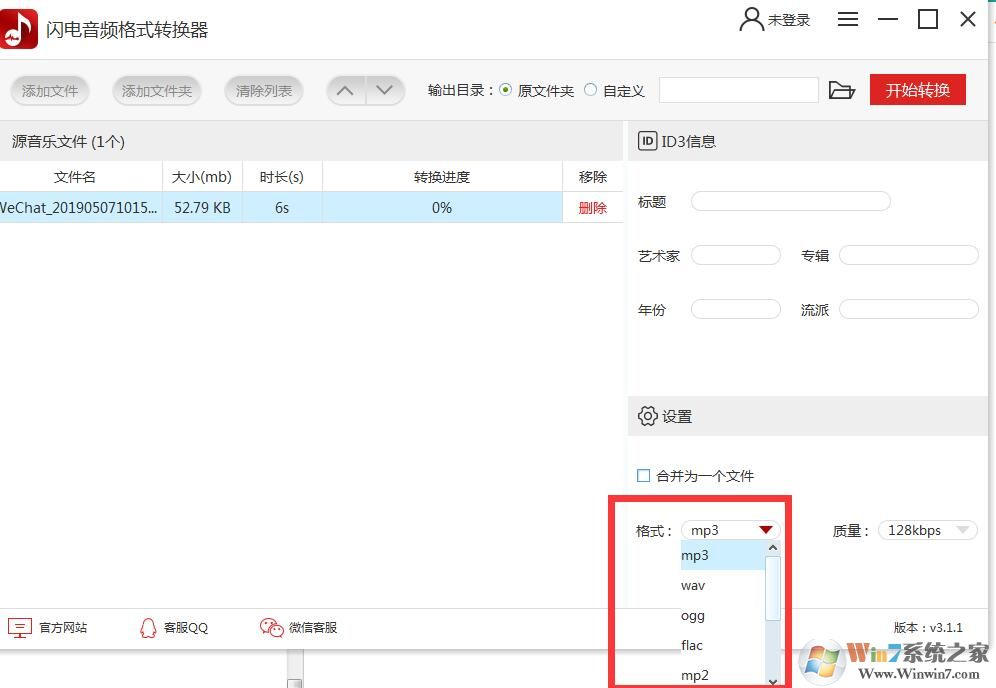Image resolution: width=996 pixels, height=688 pixels.
Task: Choose wav from the format dropdown list
Action: [693, 585]
